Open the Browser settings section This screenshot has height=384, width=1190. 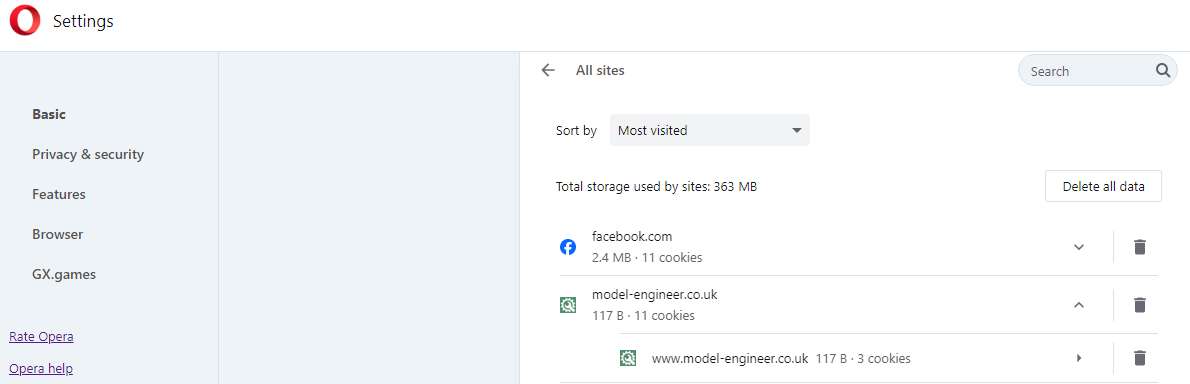[x=58, y=234]
